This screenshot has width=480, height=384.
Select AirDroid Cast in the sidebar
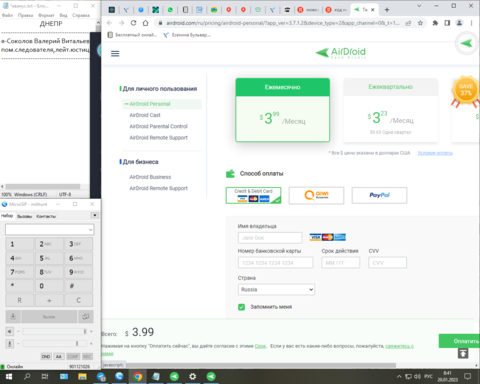[x=145, y=115]
